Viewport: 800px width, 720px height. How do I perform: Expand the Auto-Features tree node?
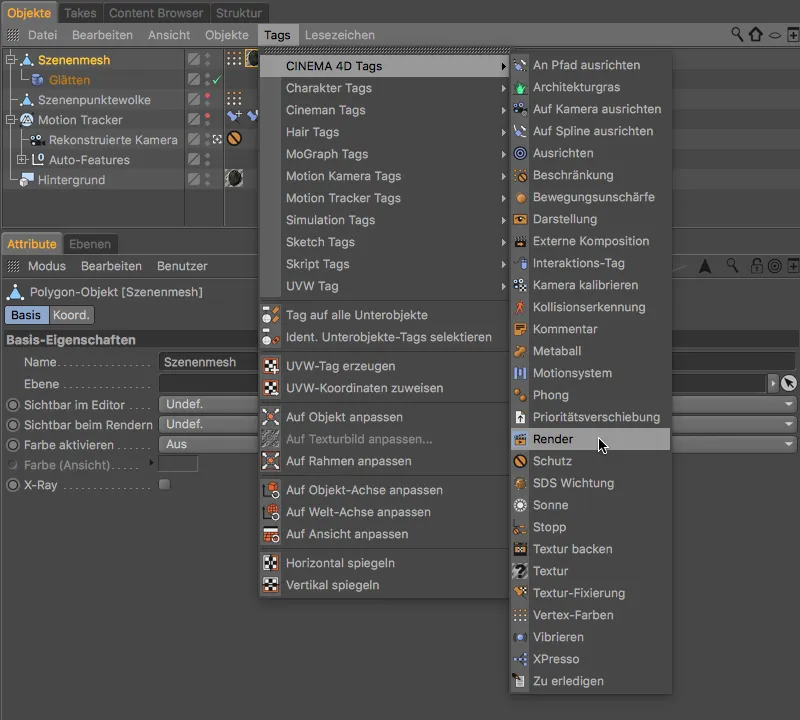(21, 159)
